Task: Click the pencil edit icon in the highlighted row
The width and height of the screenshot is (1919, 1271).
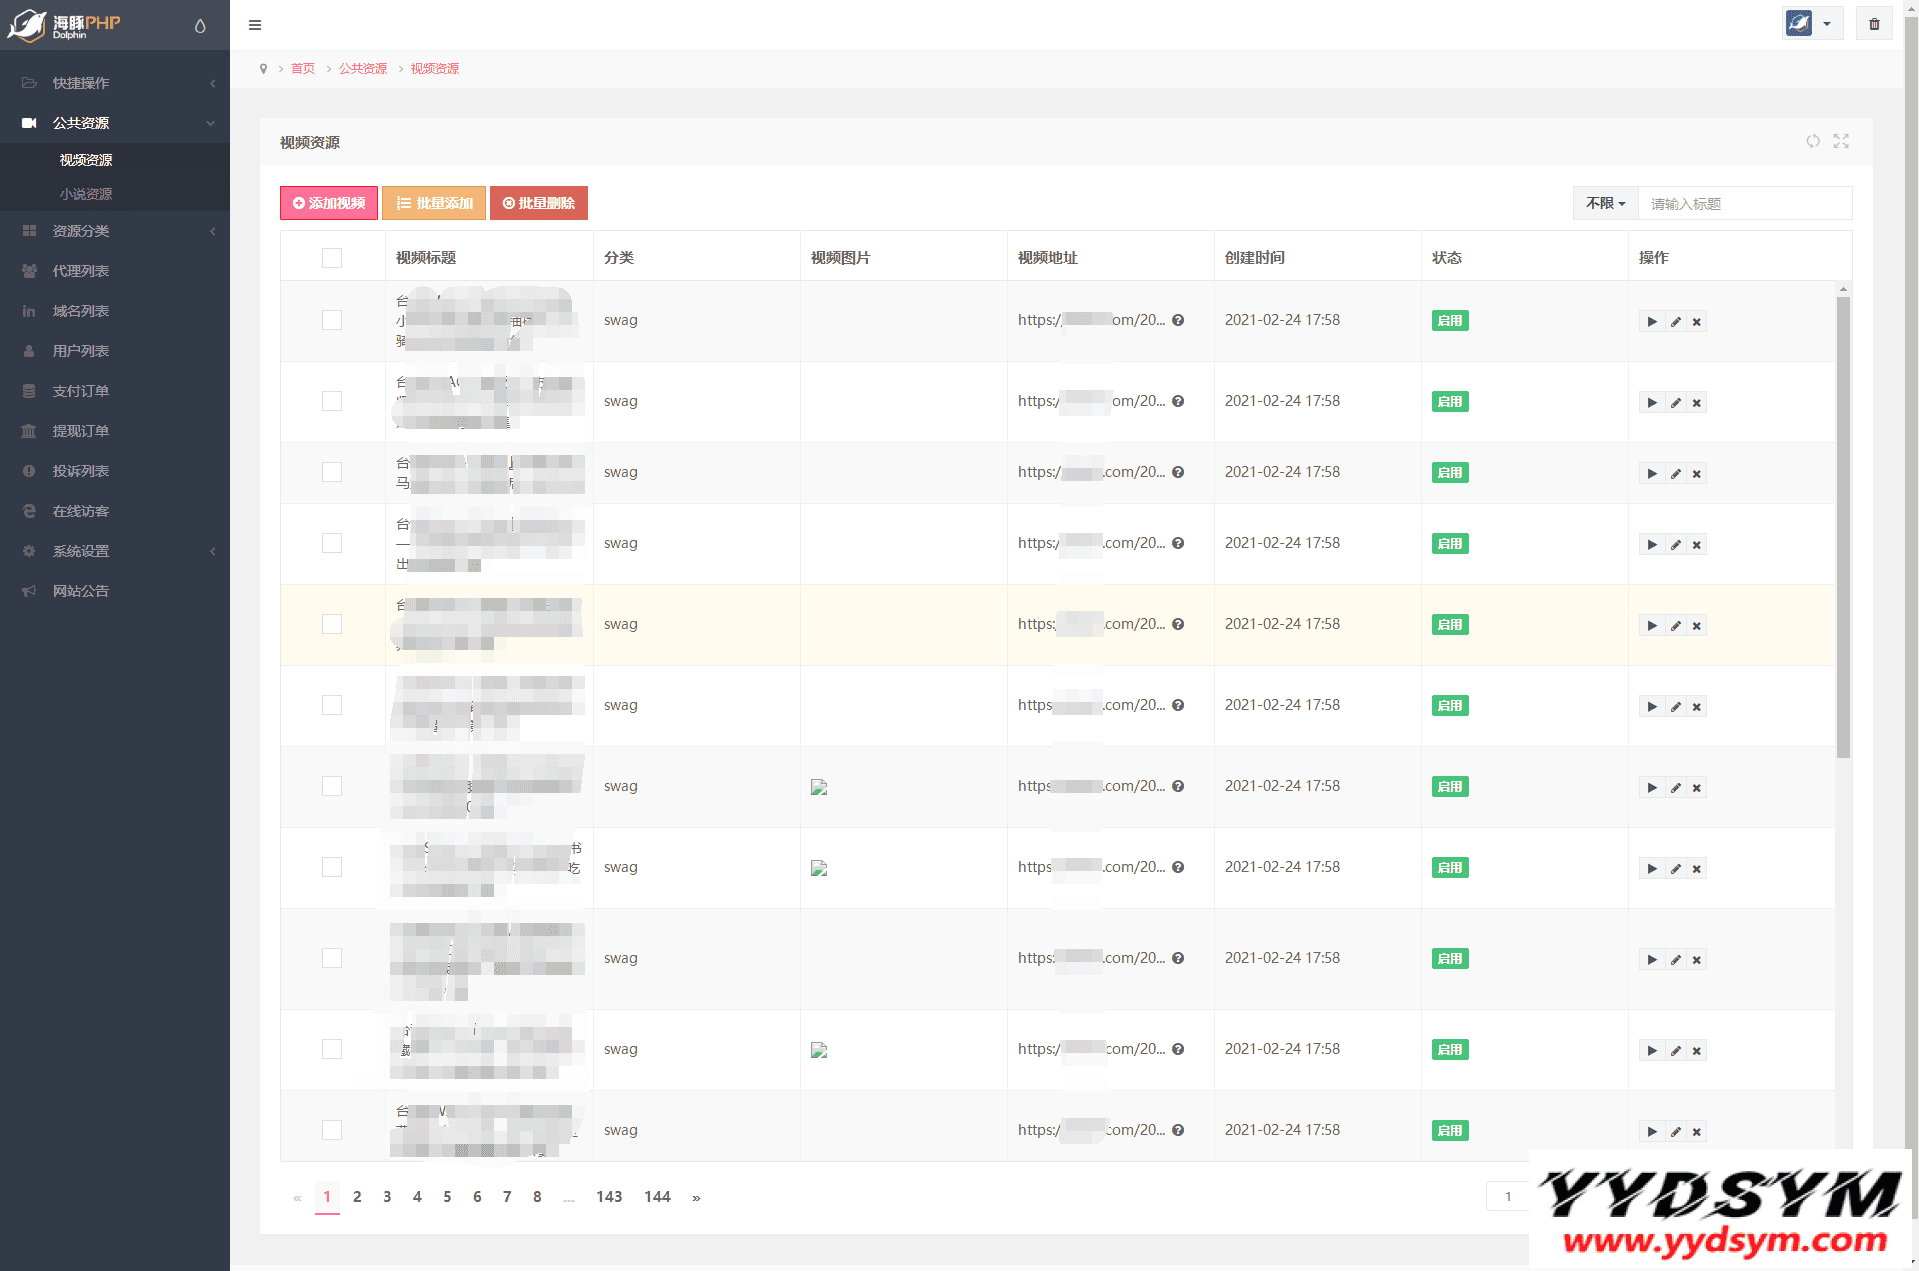Action: [1675, 626]
